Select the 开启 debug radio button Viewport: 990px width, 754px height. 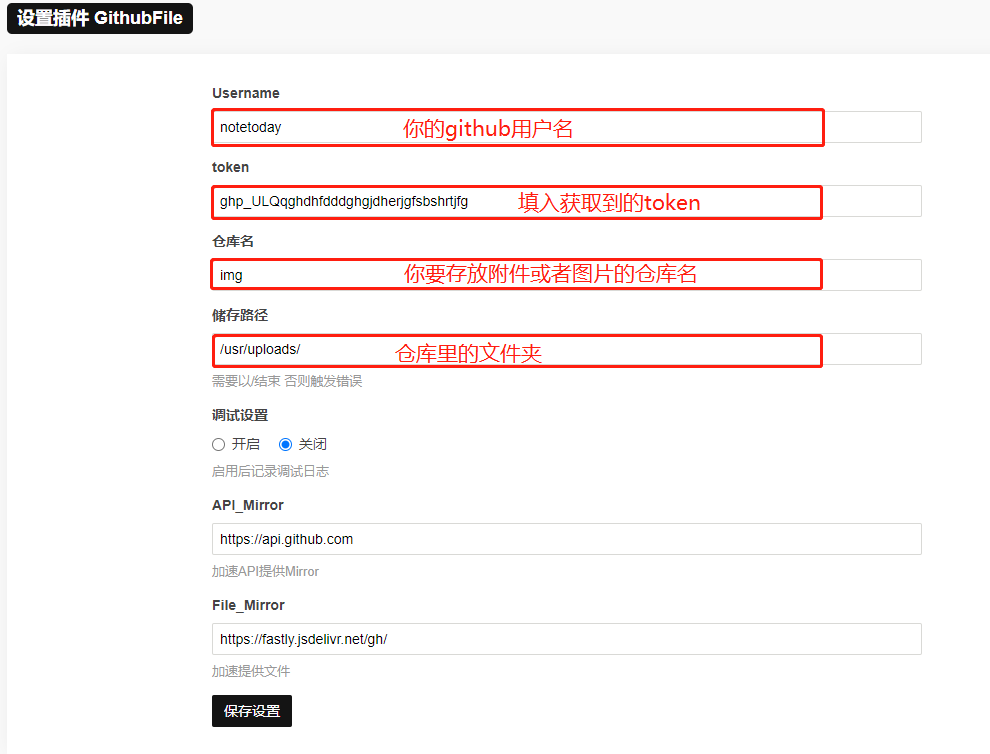[x=218, y=445]
